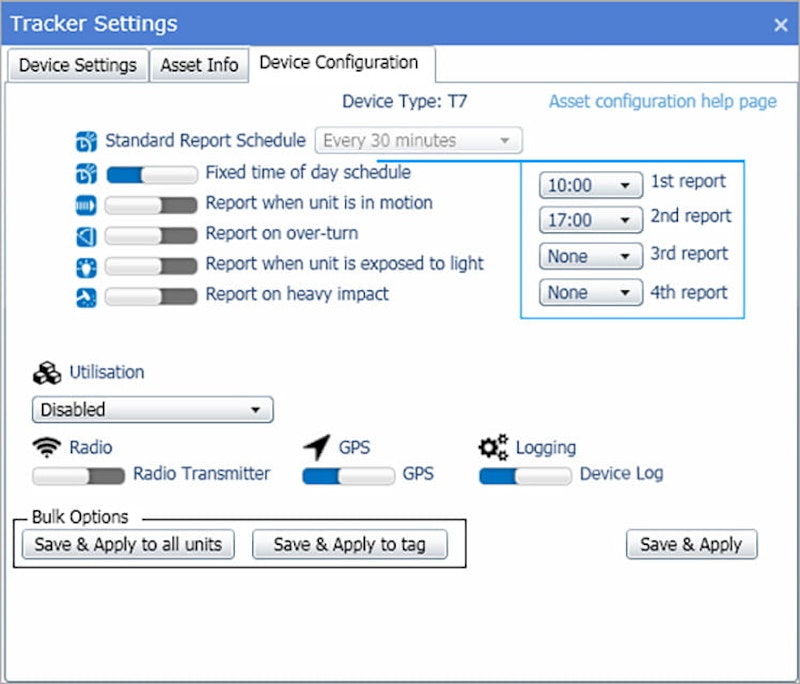Enable Report when unit is in motion

(x=151, y=206)
